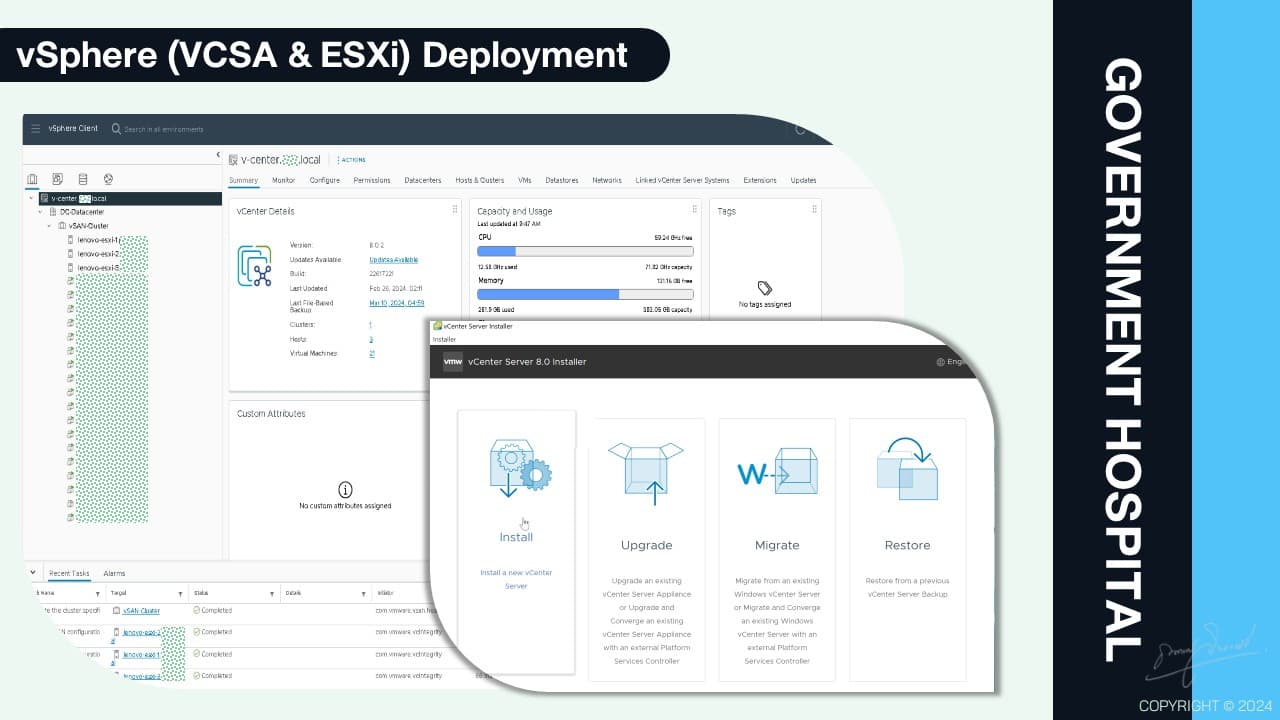Screen dimensions: 1280x720
Task: Open the vSAN-Cluster link in tasks
Action: point(141,611)
